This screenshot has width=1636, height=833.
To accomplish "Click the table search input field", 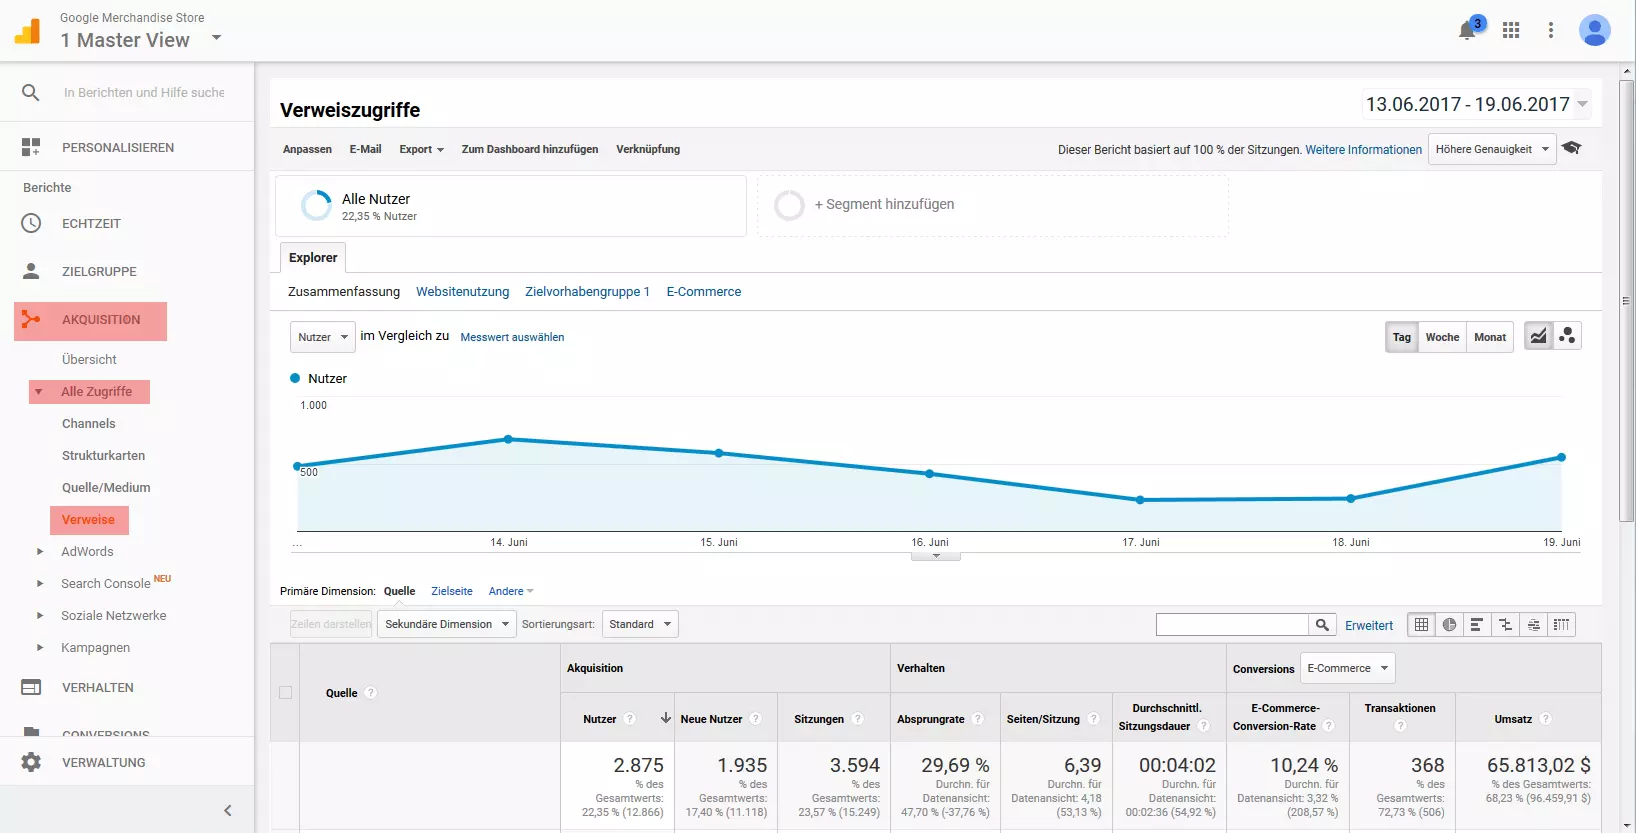I will (x=1232, y=625).
